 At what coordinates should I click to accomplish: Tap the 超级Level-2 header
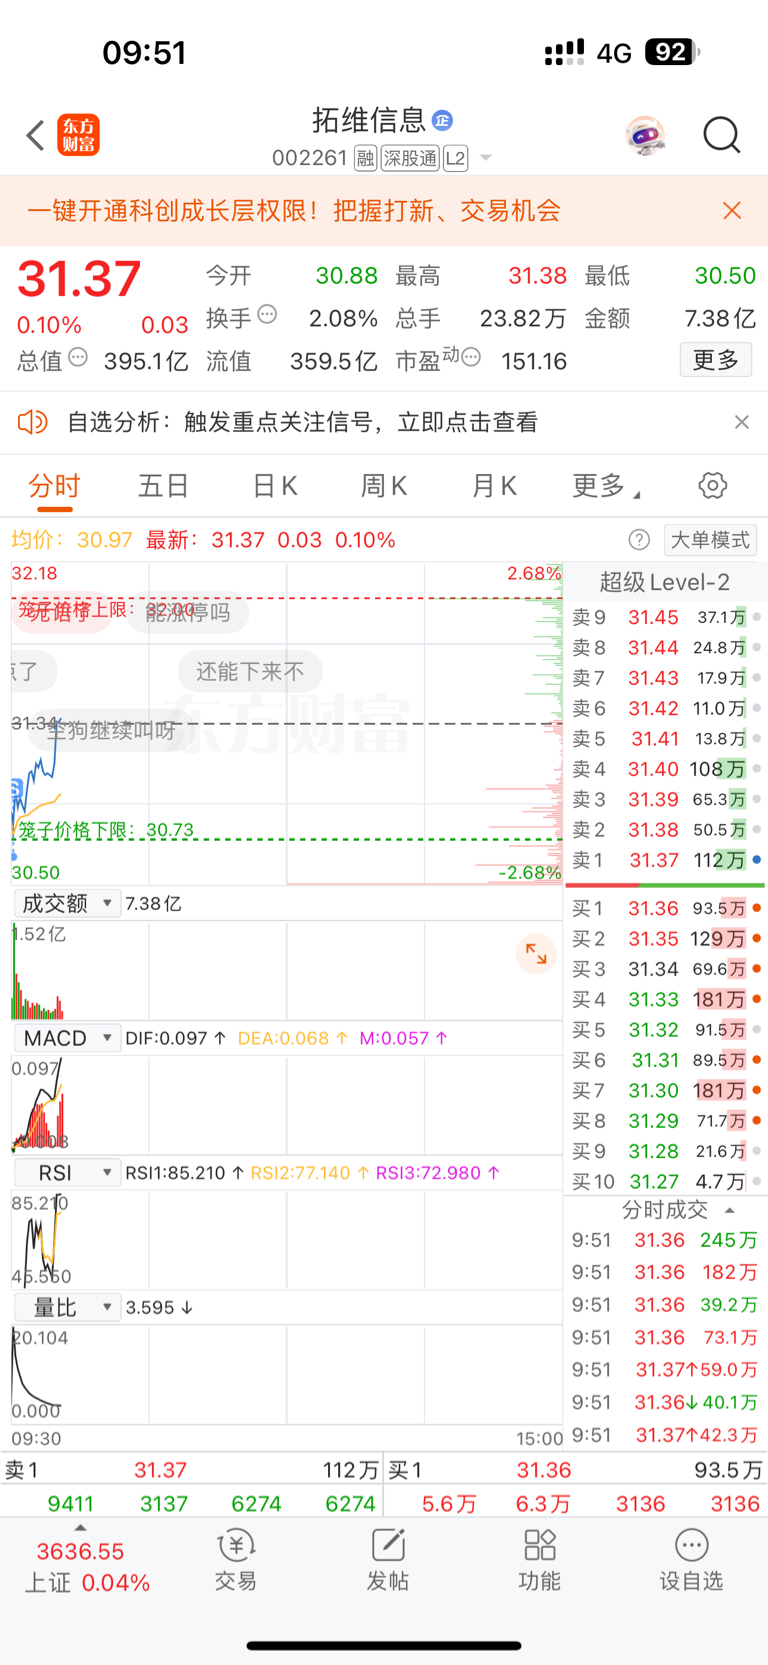(x=665, y=582)
